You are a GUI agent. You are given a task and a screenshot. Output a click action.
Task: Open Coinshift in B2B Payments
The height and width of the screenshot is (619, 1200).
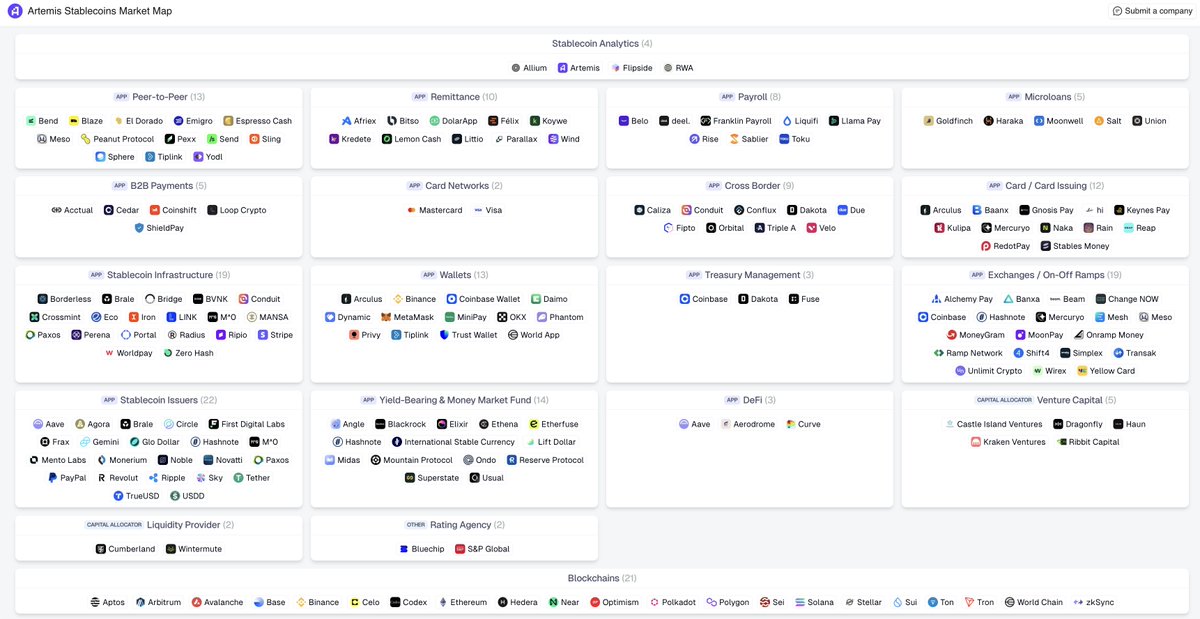point(173,210)
